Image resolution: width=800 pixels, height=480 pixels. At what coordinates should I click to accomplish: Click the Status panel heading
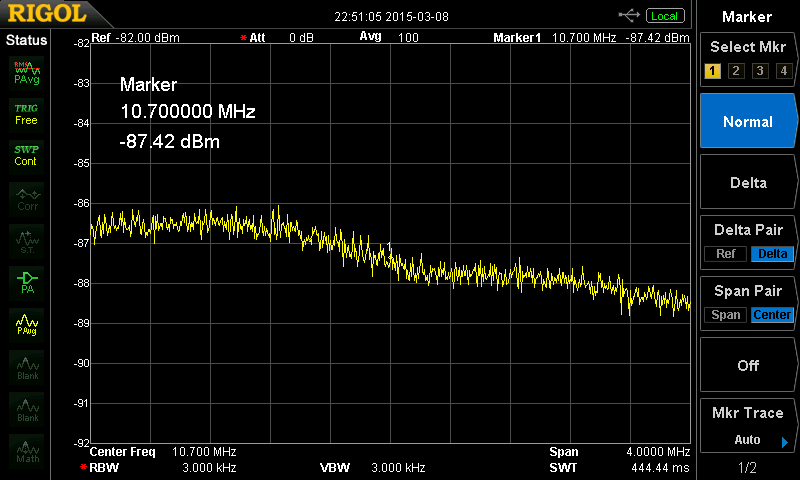tap(26, 40)
